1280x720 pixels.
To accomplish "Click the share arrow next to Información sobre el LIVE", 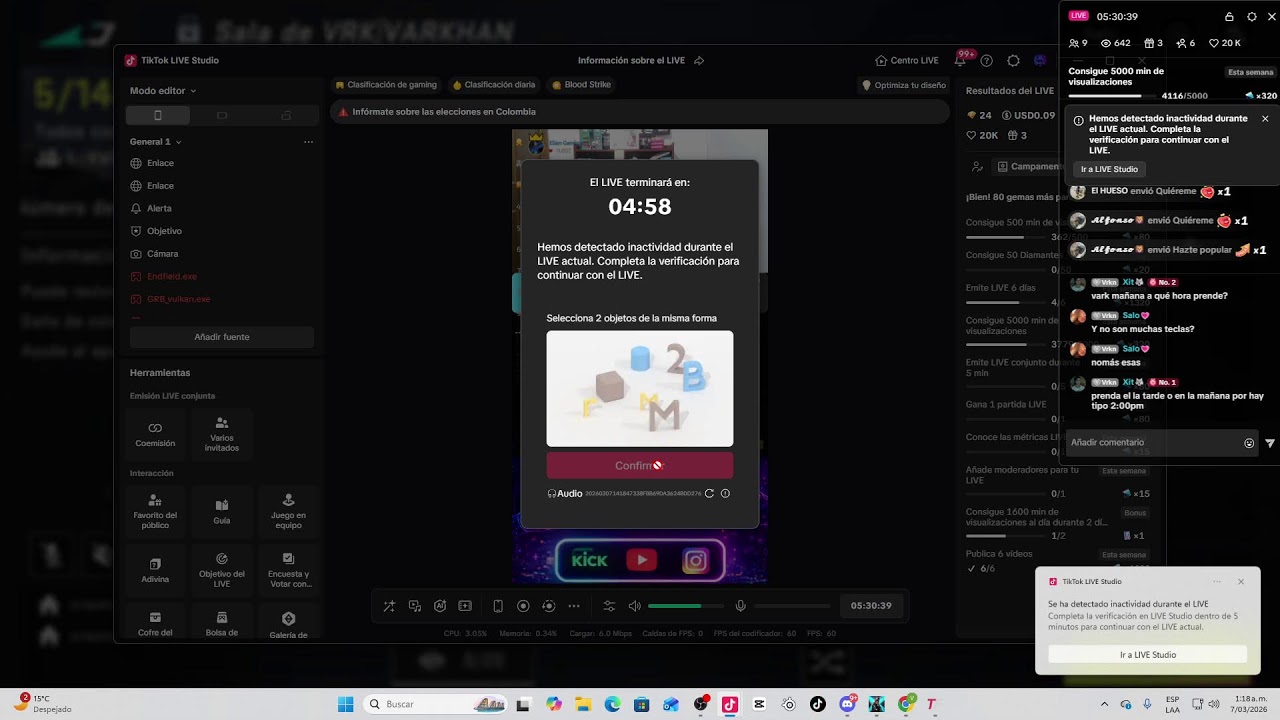I will (x=699, y=60).
